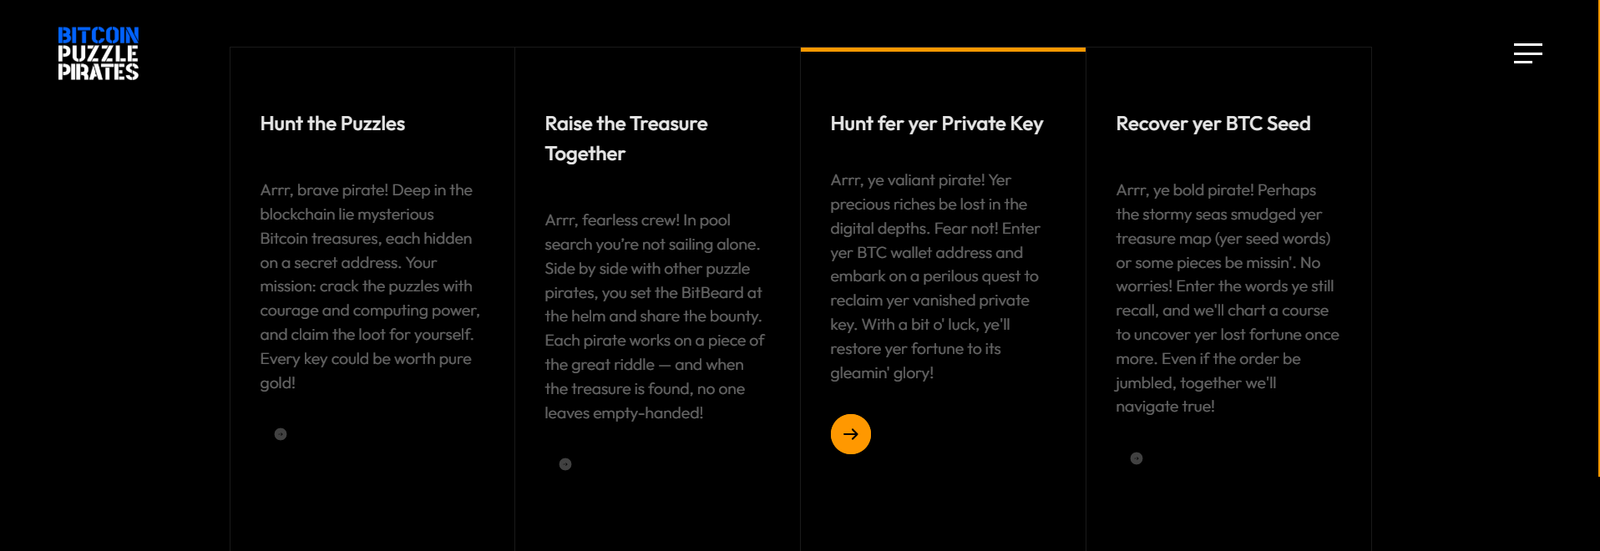Open the hamburger menu
The width and height of the screenshot is (1600, 551).
(1527, 53)
